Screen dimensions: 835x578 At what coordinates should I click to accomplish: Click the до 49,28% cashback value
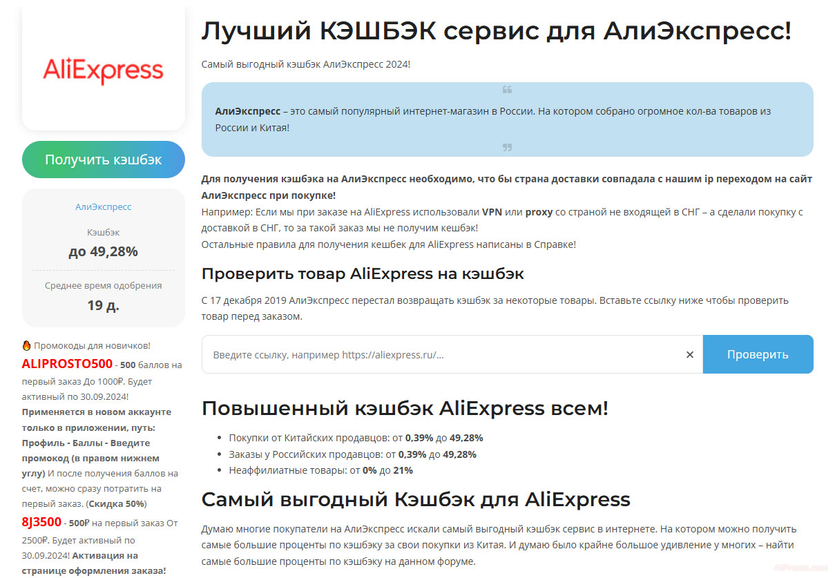tap(103, 252)
